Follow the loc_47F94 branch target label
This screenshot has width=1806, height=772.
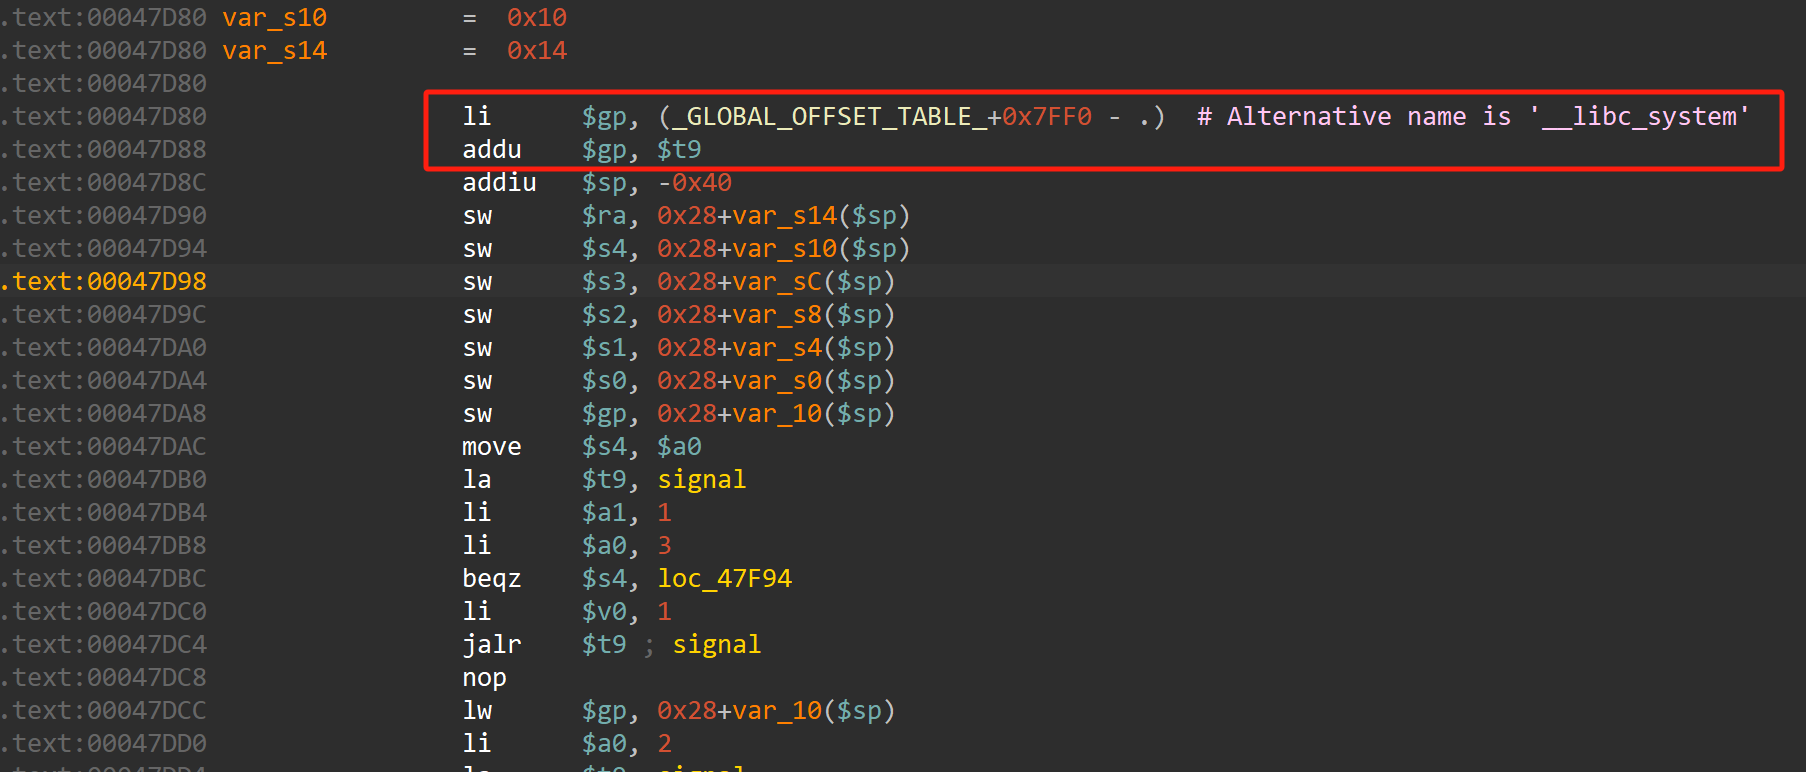pos(724,579)
